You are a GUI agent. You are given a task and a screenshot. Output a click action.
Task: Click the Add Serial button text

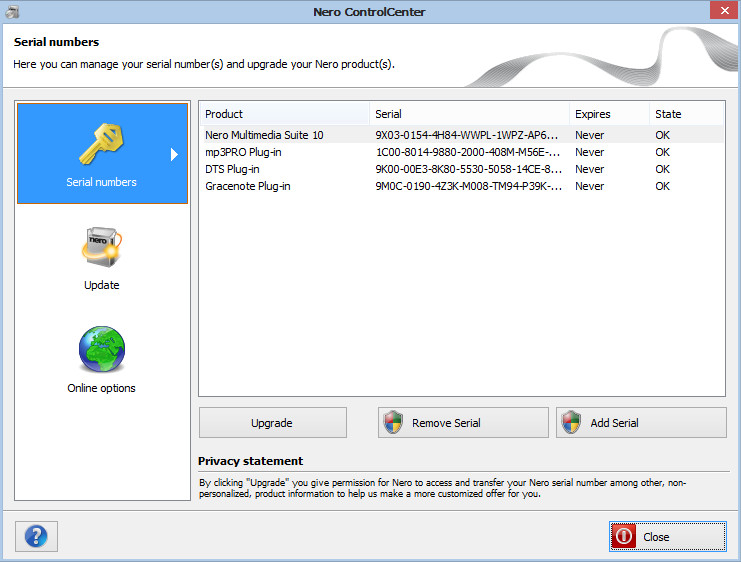point(614,423)
